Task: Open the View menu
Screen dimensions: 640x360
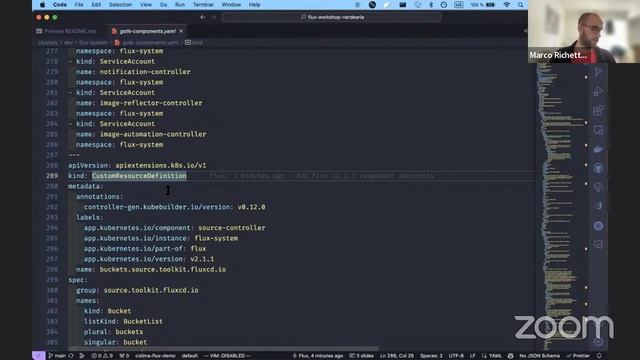Action: pyautogui.click(x=146, y=5)
